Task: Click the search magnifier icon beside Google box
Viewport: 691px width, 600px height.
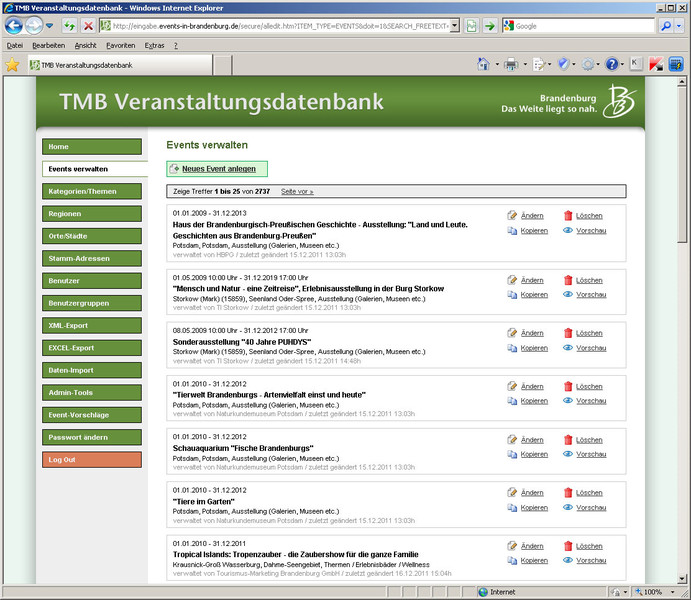Action: pos(666,26)
